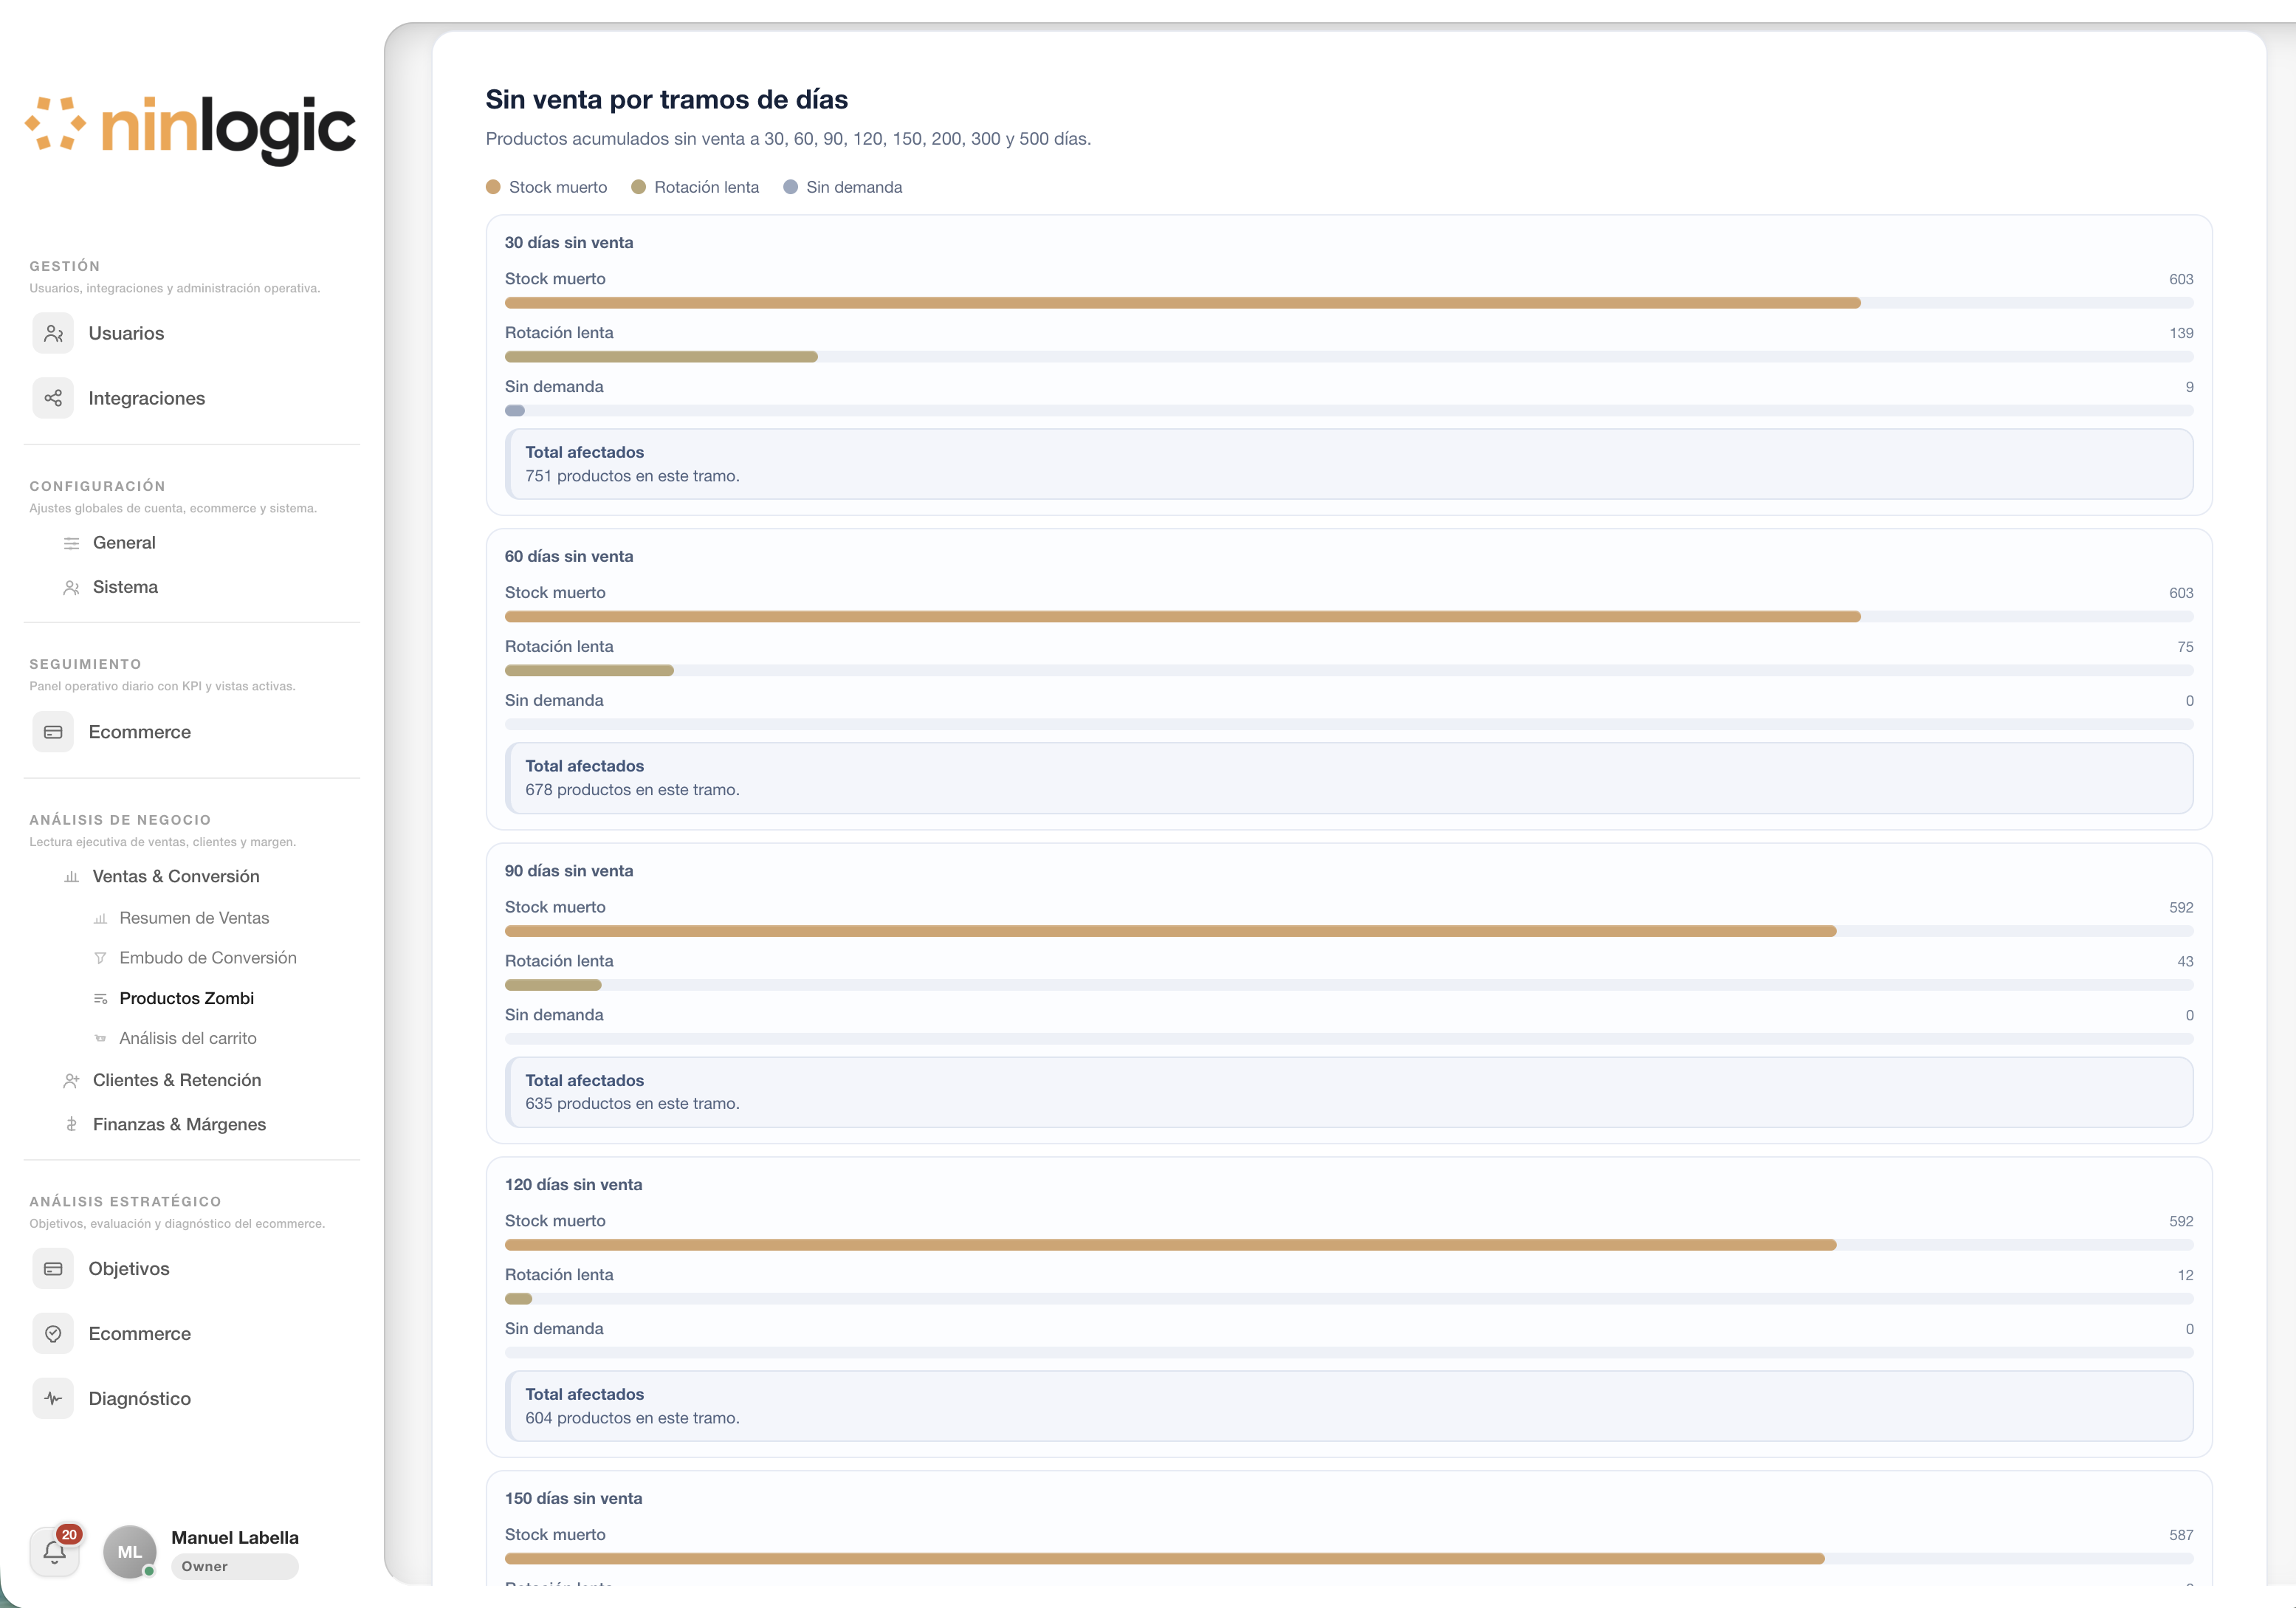The width and height of the screenshot is (2296, 1608).
Task: Click the "90 días sin venta" title
Action: click(x=569, y=871)
